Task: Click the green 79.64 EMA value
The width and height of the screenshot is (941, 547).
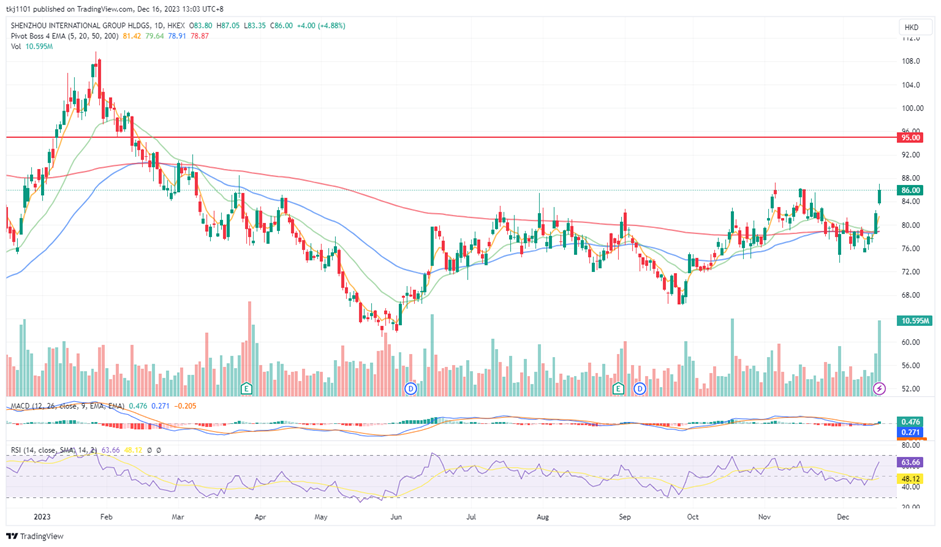Action: tap(155, 36)
